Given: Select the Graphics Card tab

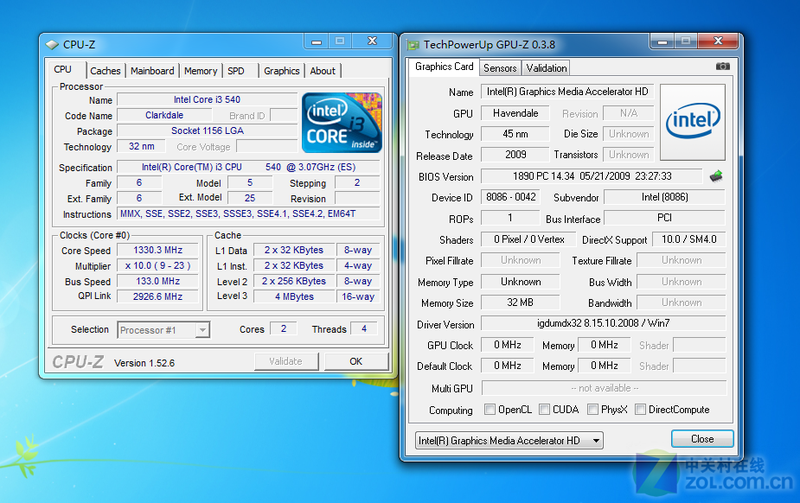Looking at the screenshot, I should pyautogui.click(x=444, y=67).
